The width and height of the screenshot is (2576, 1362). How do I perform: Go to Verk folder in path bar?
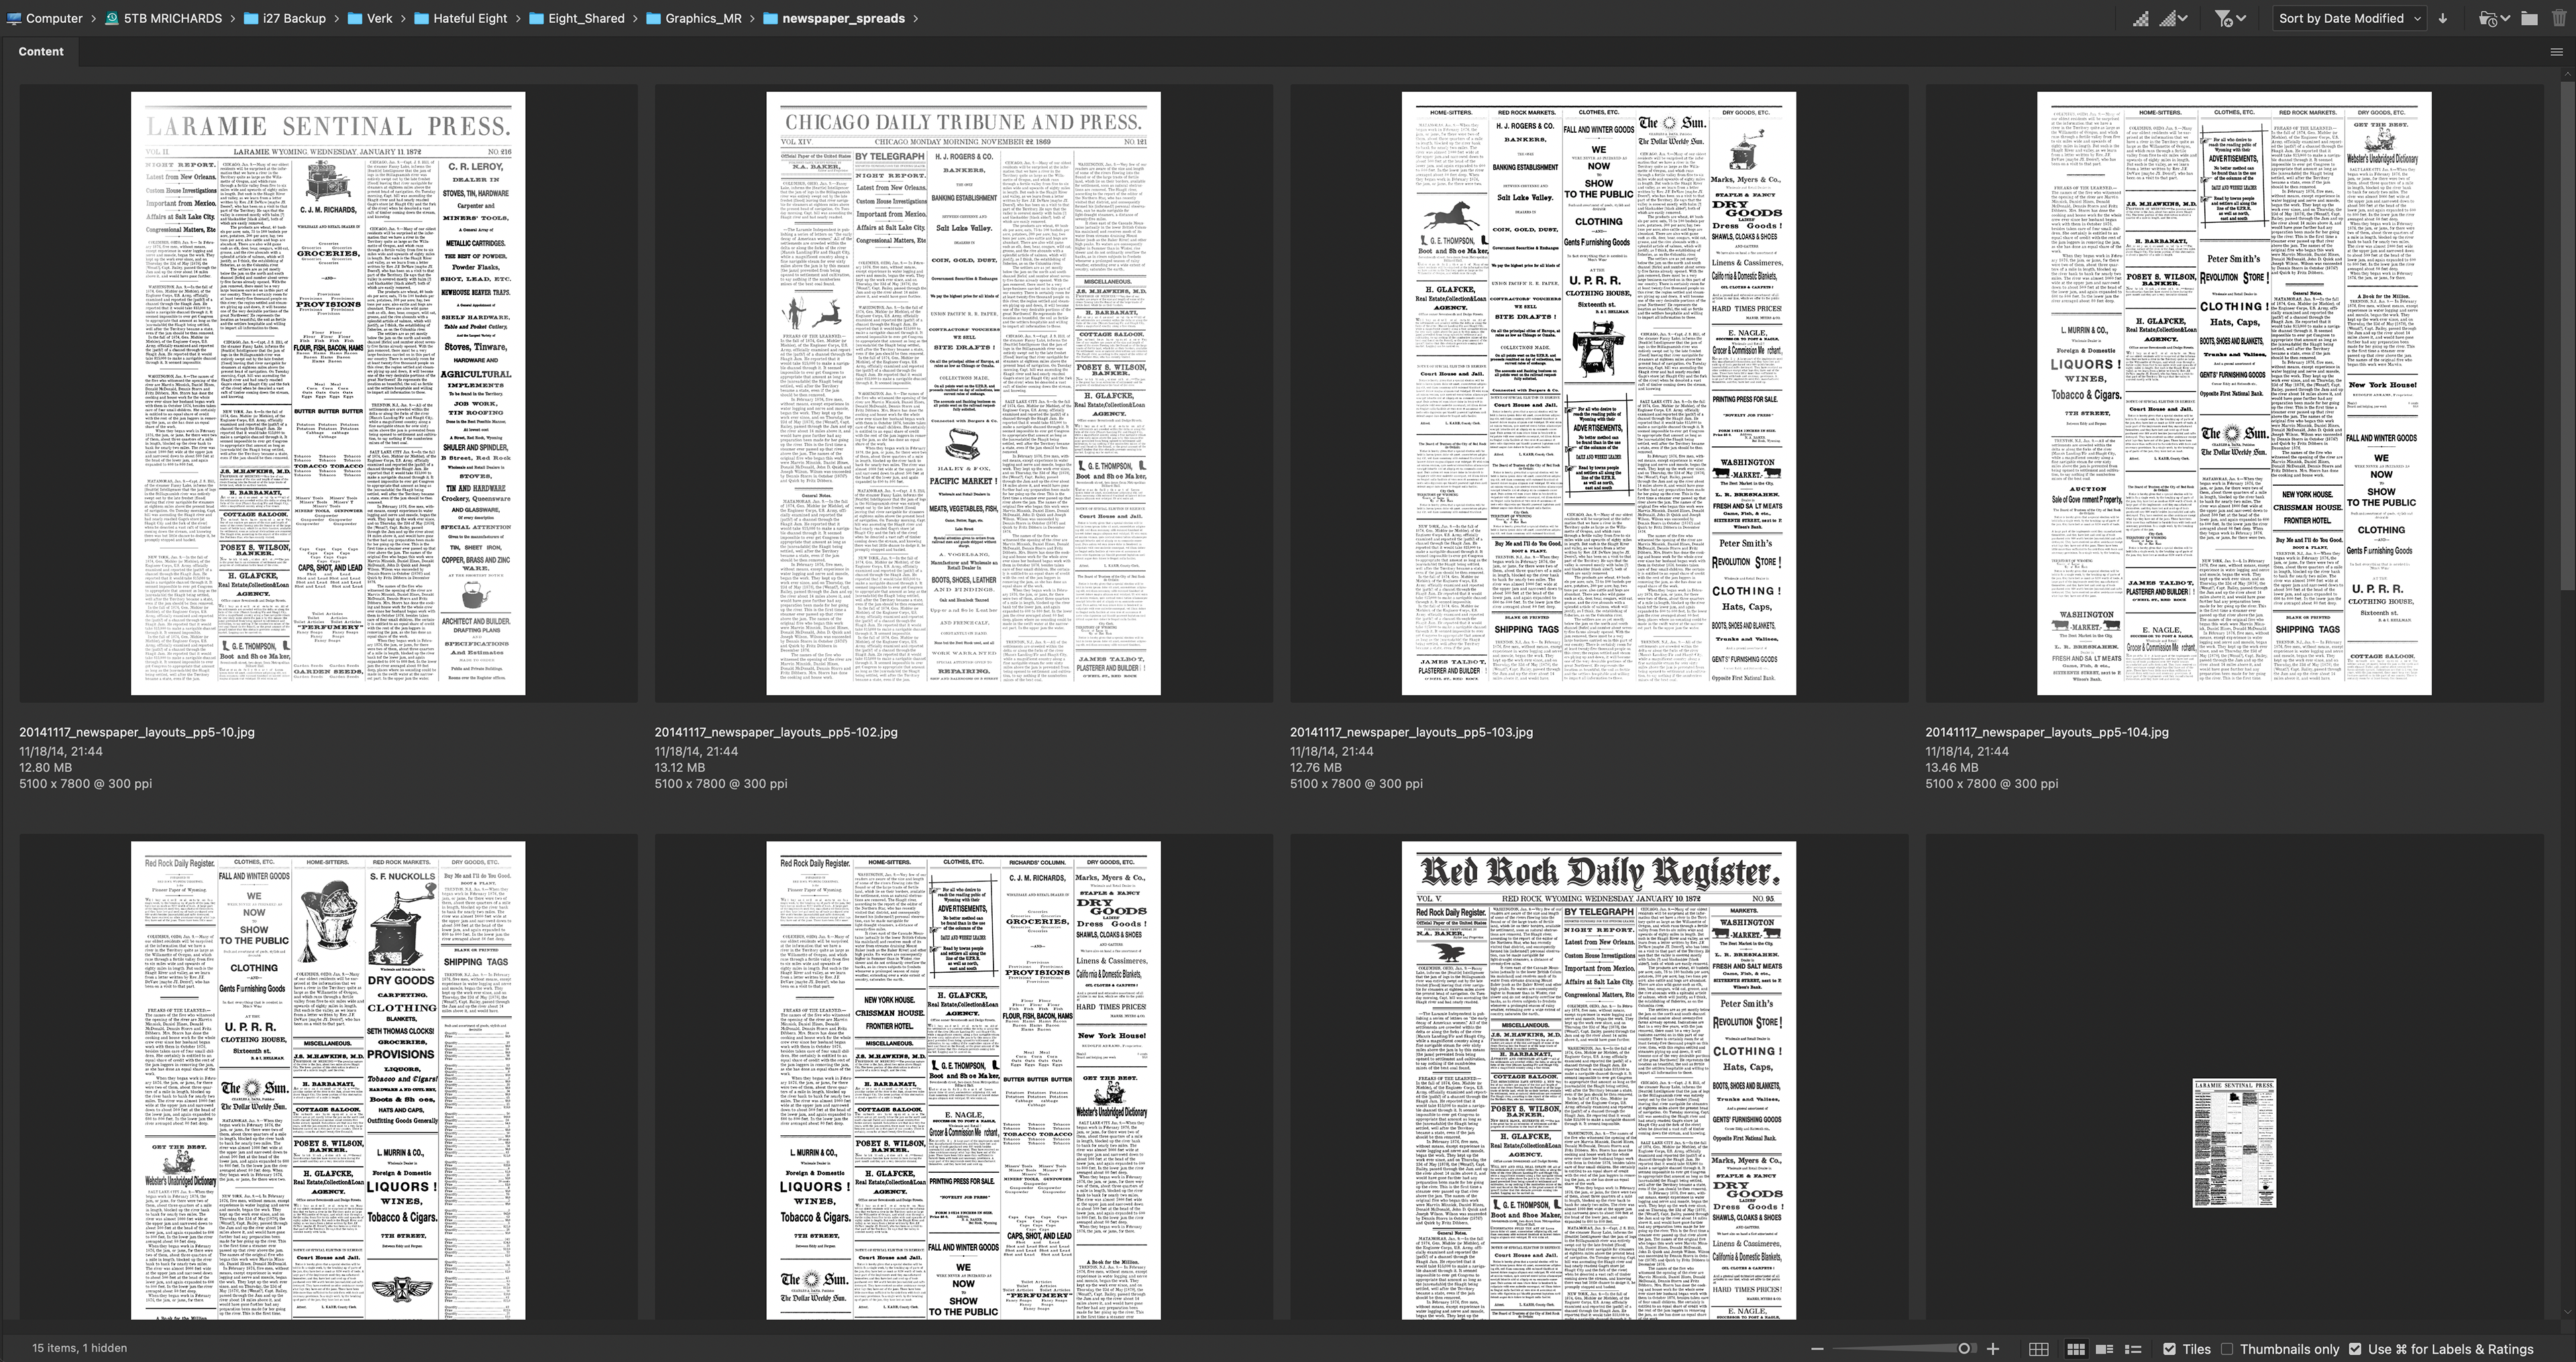(x=379, y=18)
